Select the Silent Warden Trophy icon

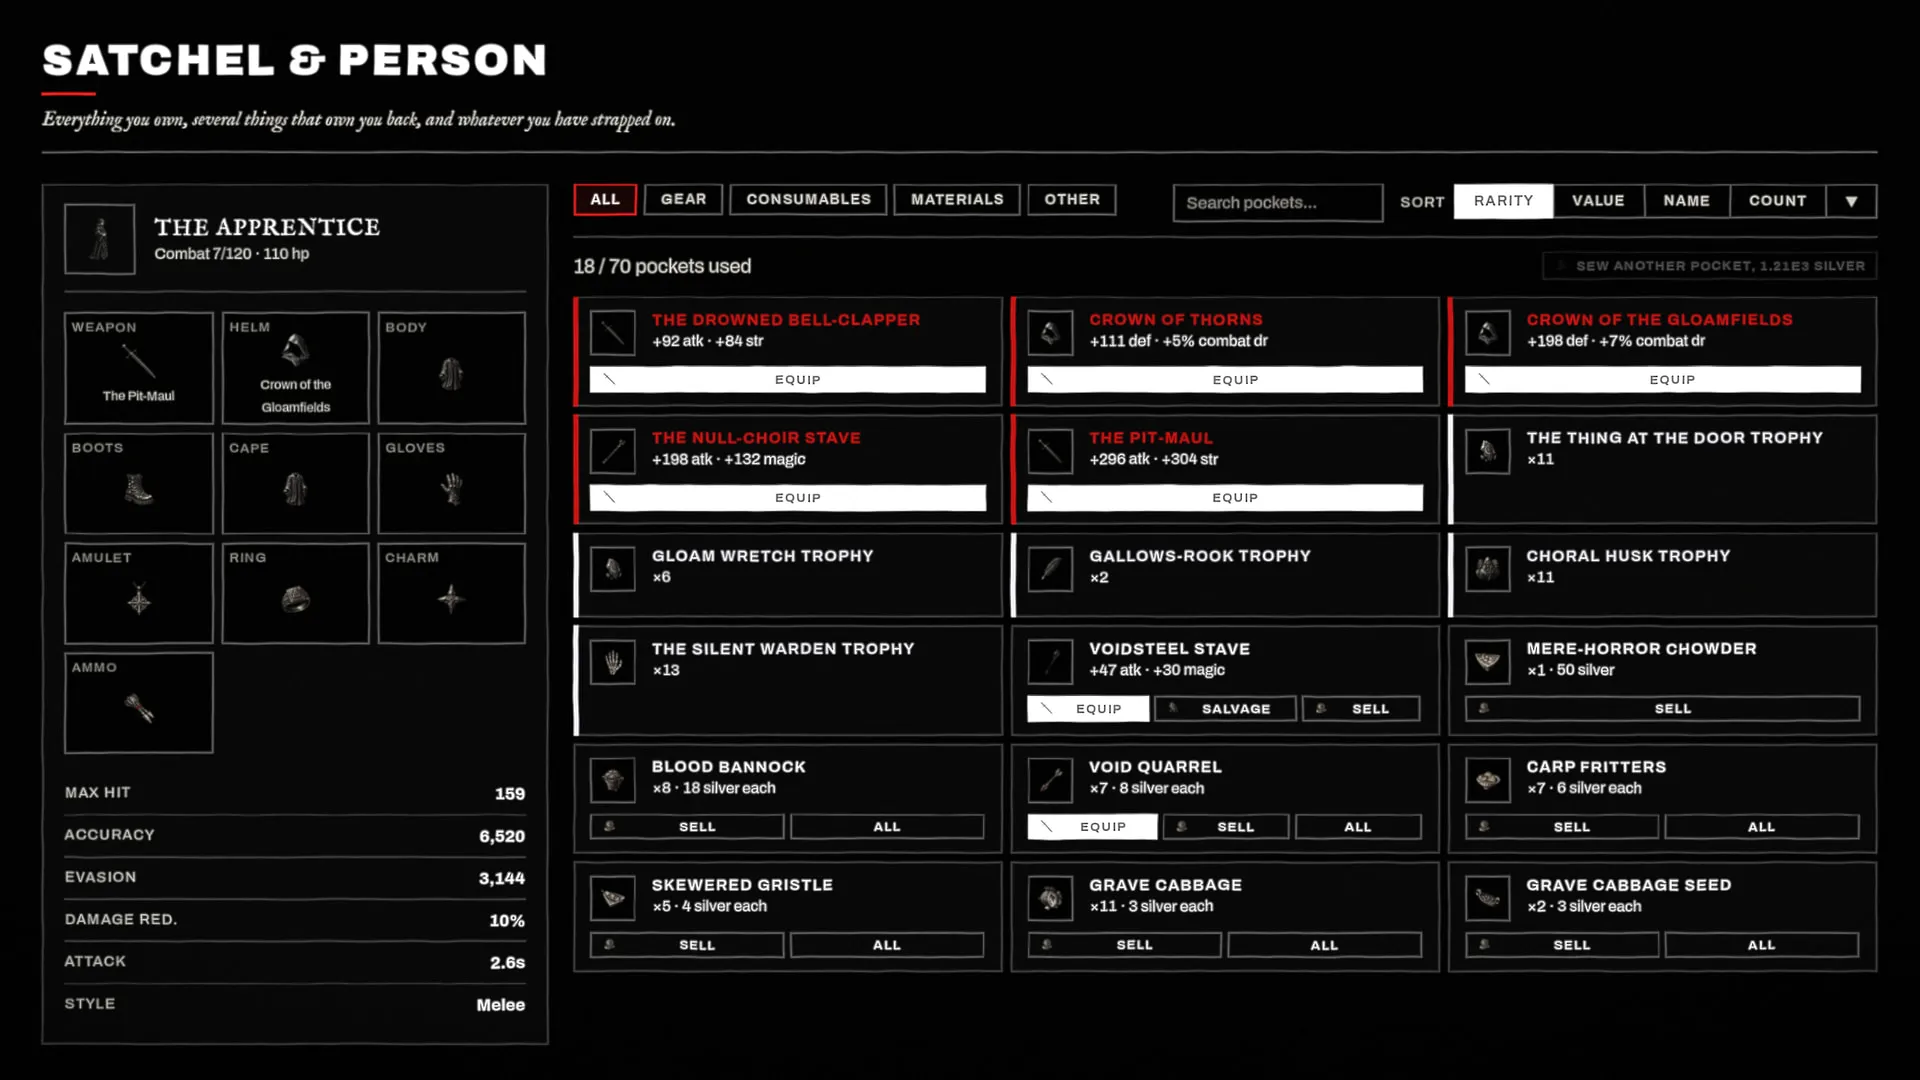coord(612,662)
